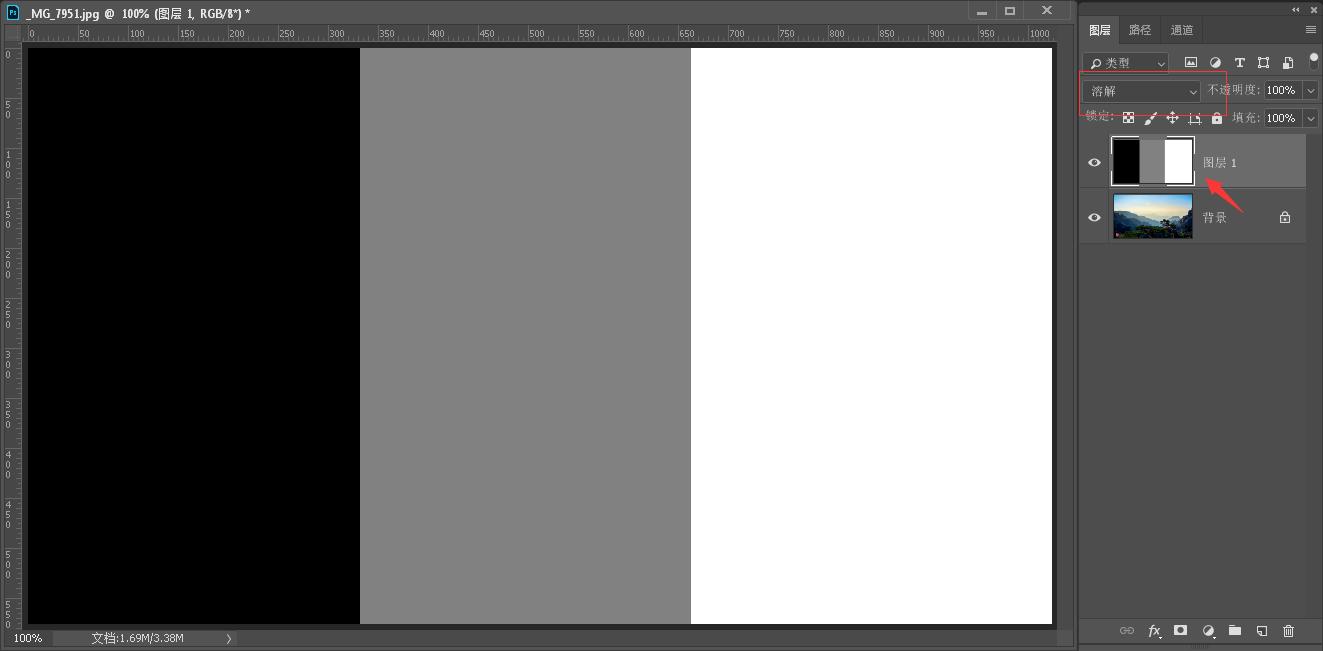Add a layer mask to the layer
Viewport: 1323px width, 651px height.
point(1181,631)
